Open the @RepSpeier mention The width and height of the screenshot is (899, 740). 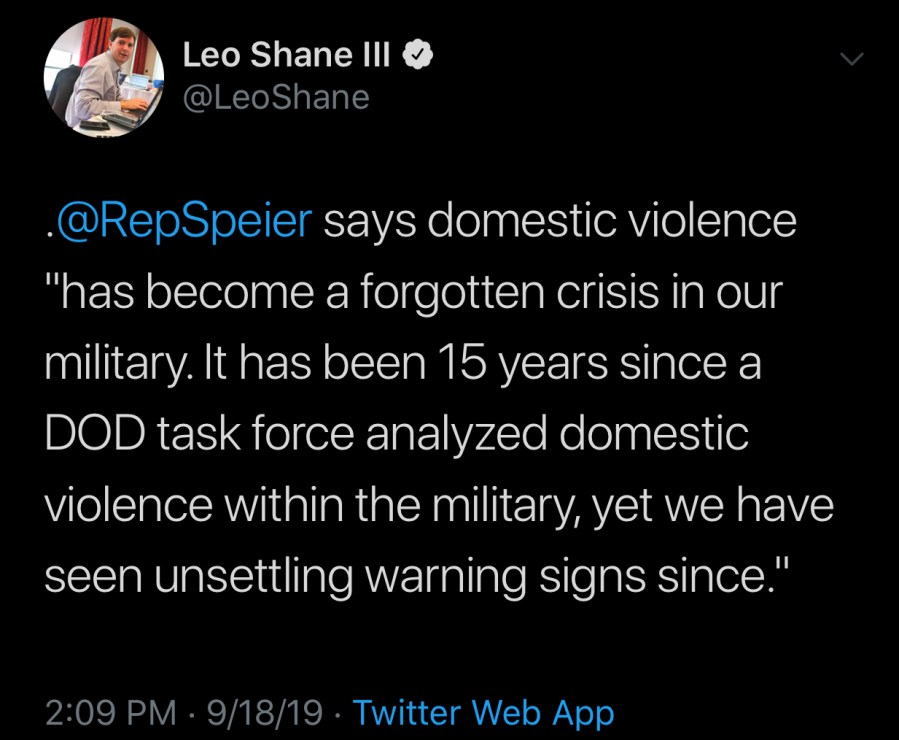click(x=185, y=222)
